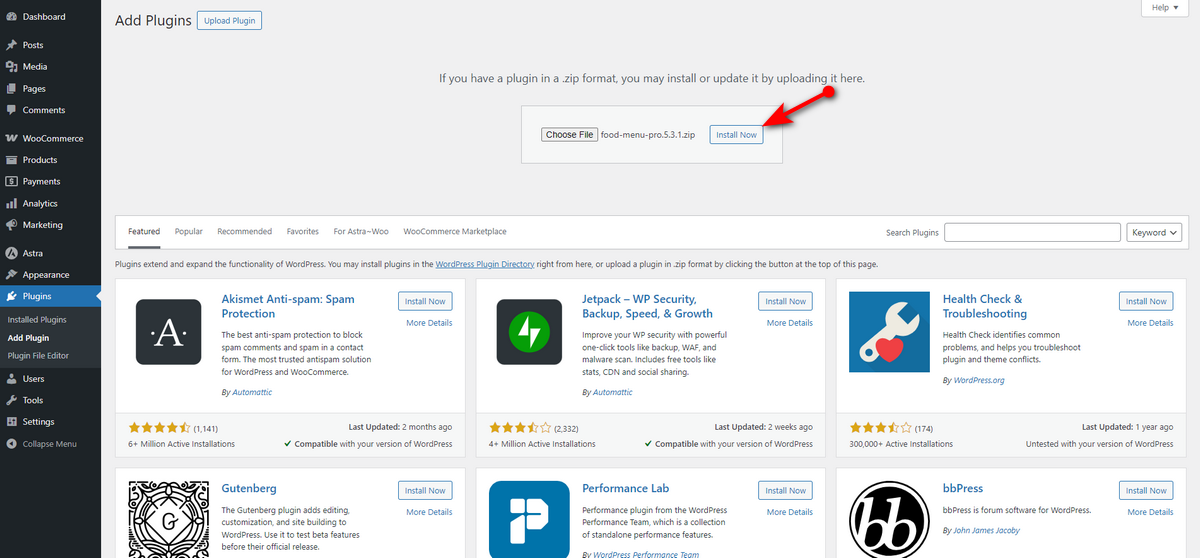Open the Gutenberg title link
This screenshot has width=1200, height=558.
pos(249,489)
